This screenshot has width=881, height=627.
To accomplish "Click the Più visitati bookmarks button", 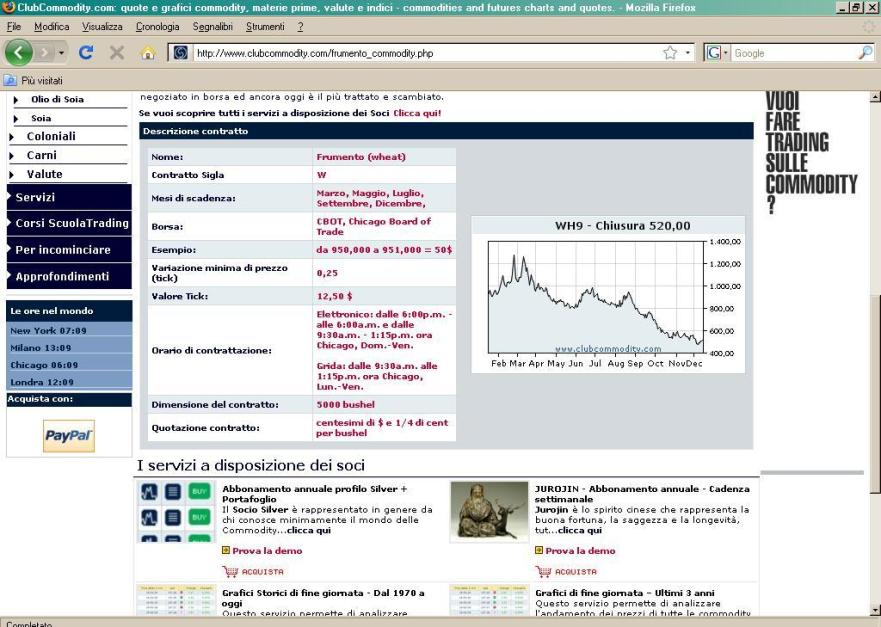I will [x=34, y=80].
